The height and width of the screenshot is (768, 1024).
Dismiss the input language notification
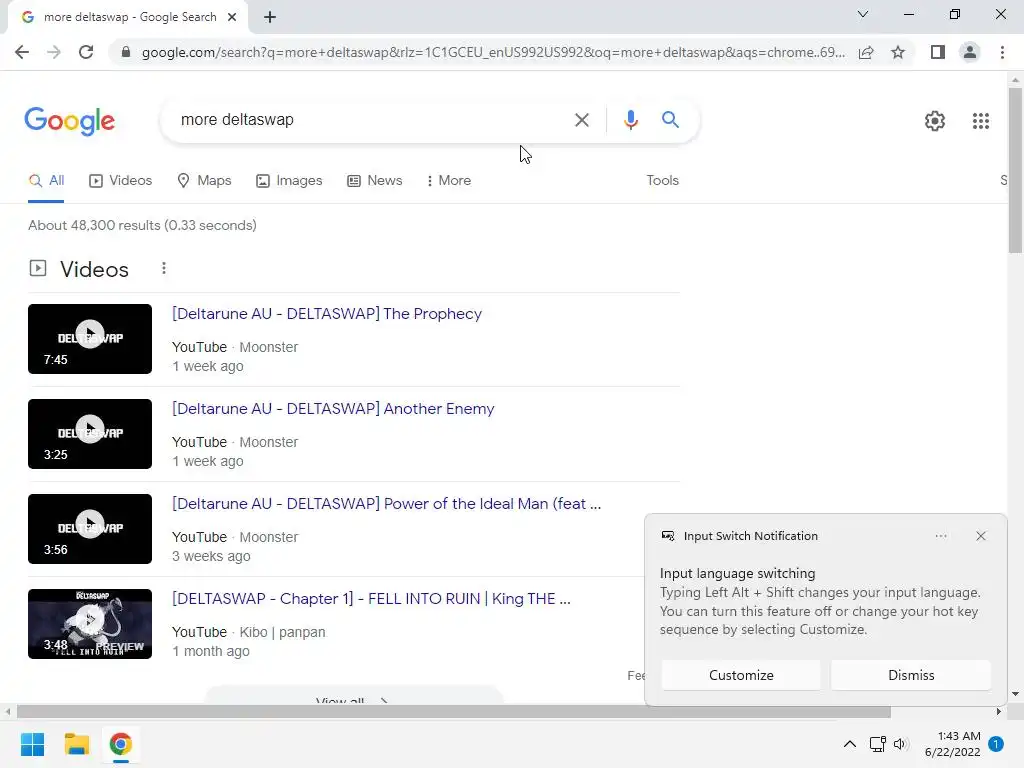[911, 675]
